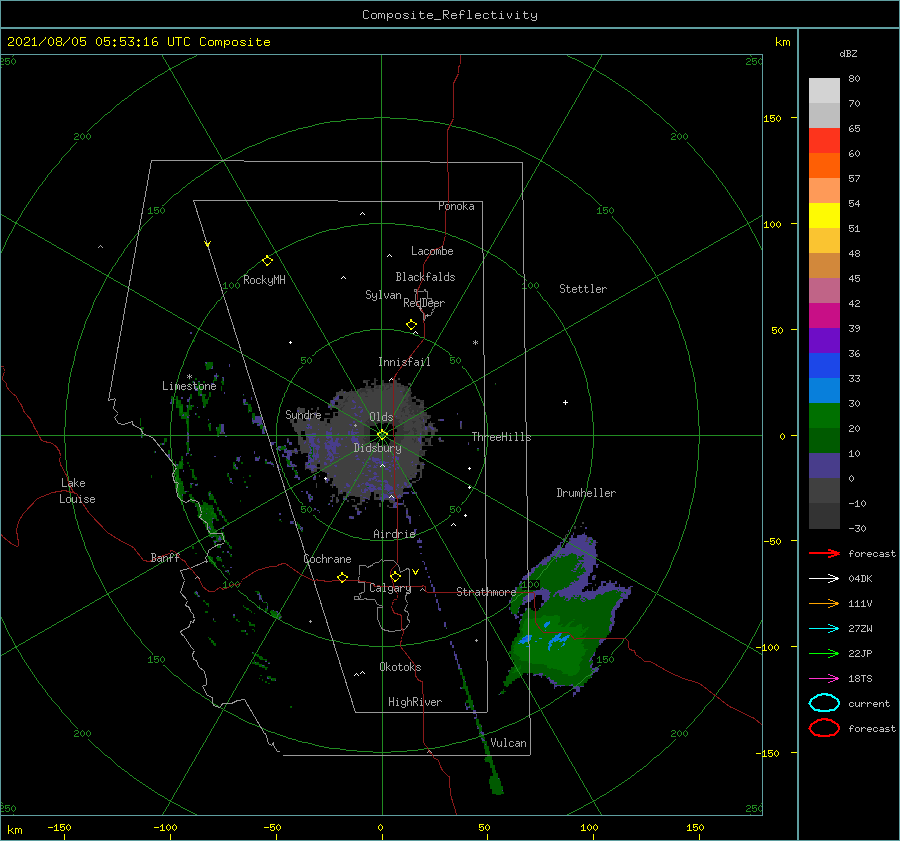Click the asterisk marker east of Innisfail
Image resolution: width=900 pixels, height=841 pixels.
tap(475, 343)
